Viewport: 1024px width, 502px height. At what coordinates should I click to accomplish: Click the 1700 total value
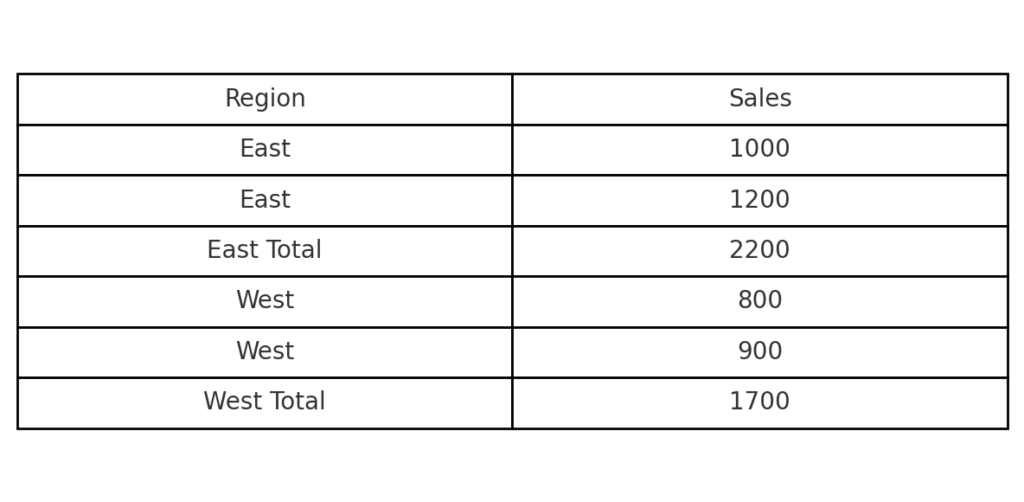760,402
